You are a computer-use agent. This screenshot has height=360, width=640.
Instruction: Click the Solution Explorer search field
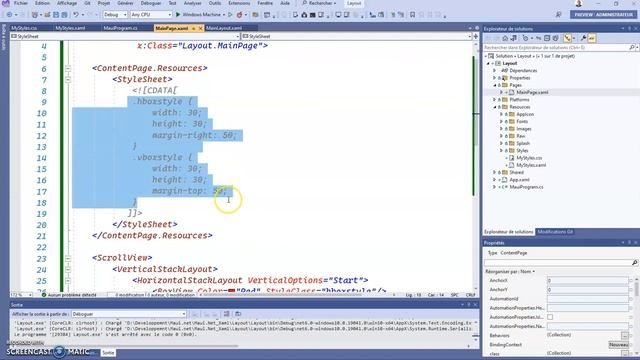point(556,47)
